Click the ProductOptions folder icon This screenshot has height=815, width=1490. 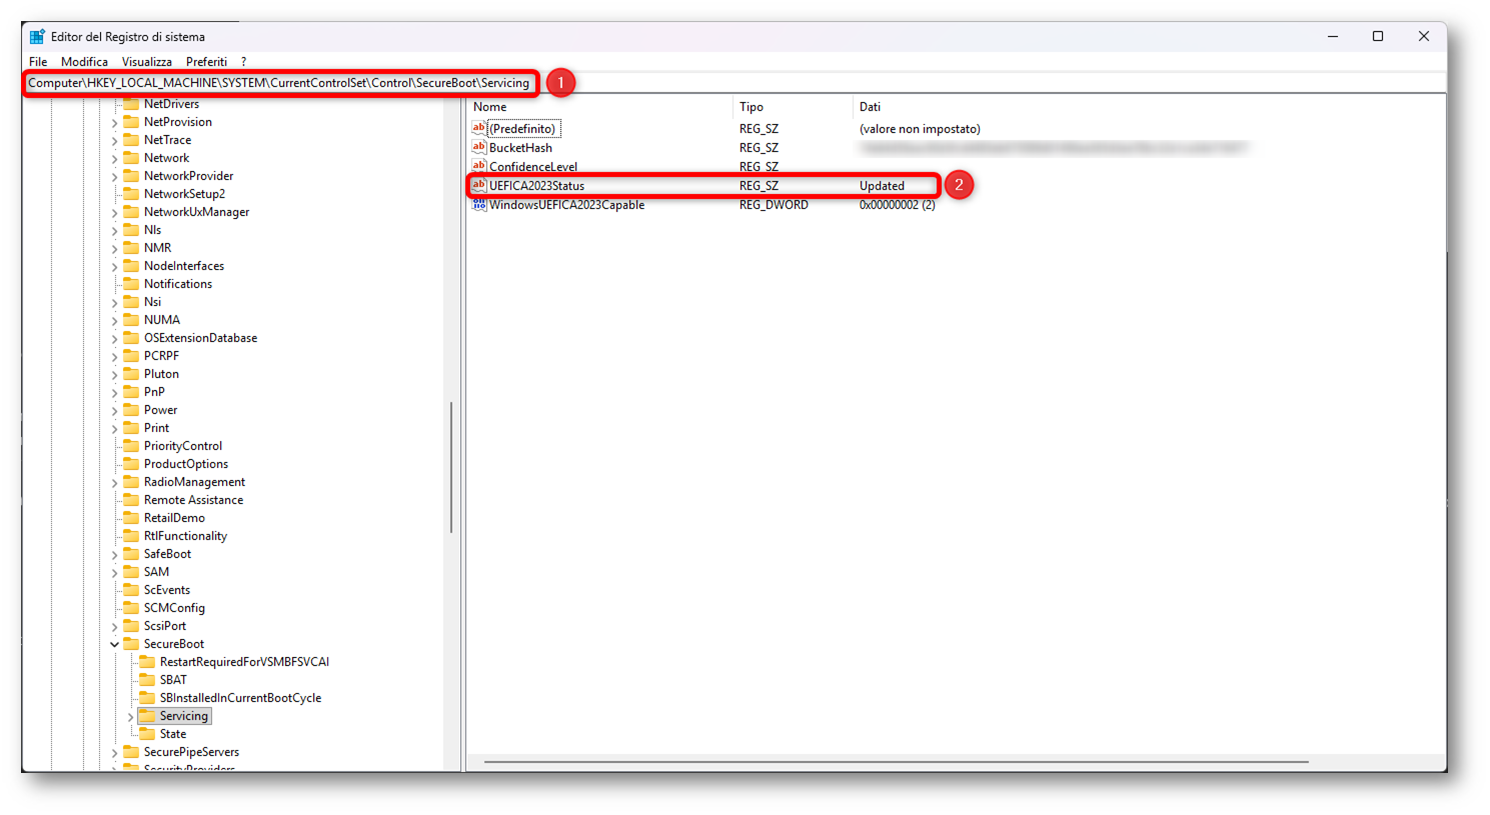[x=131, y=464]
